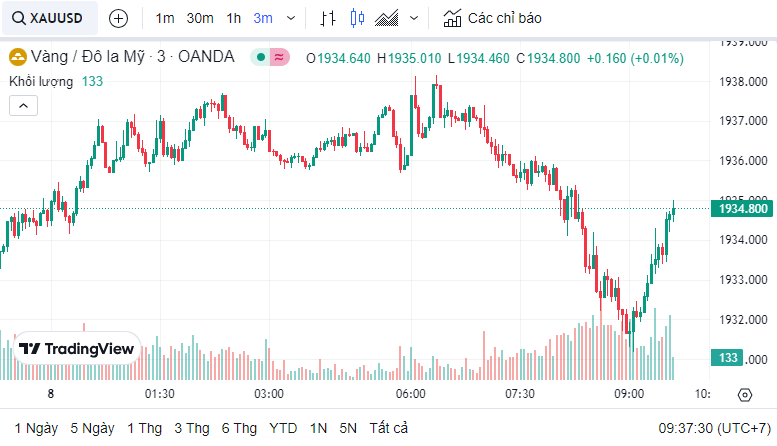Click the 1934.800 current price label
Image resolution: width=777 pixels, height=446 pixels.
coord(742,209)
